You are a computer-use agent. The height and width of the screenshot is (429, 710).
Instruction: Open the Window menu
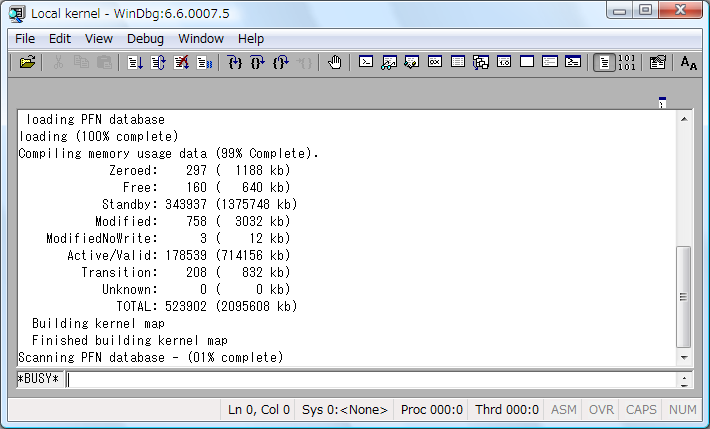pos(201,39)
